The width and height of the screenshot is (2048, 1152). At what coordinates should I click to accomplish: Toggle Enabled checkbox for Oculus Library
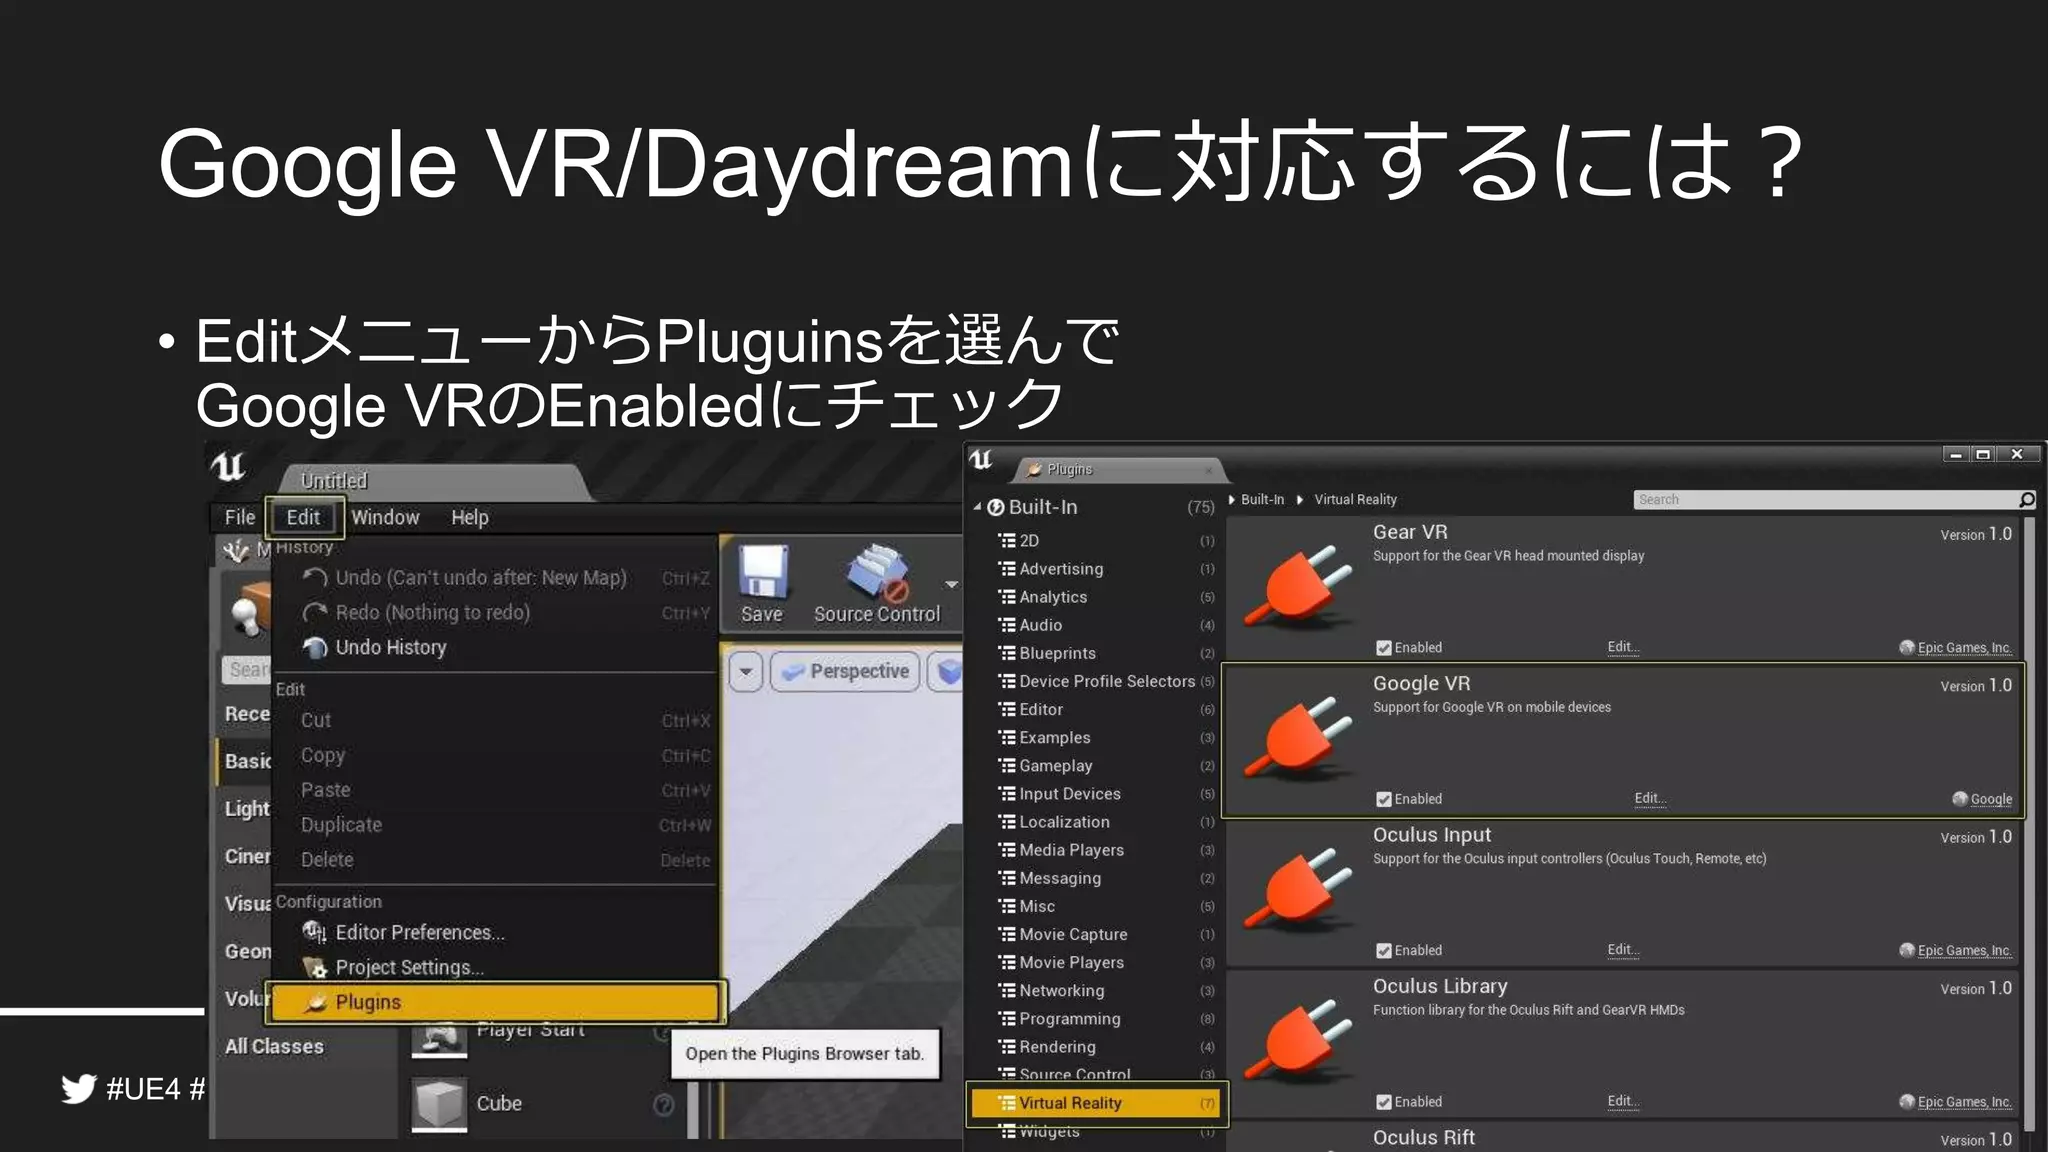pos(1384,1102)
